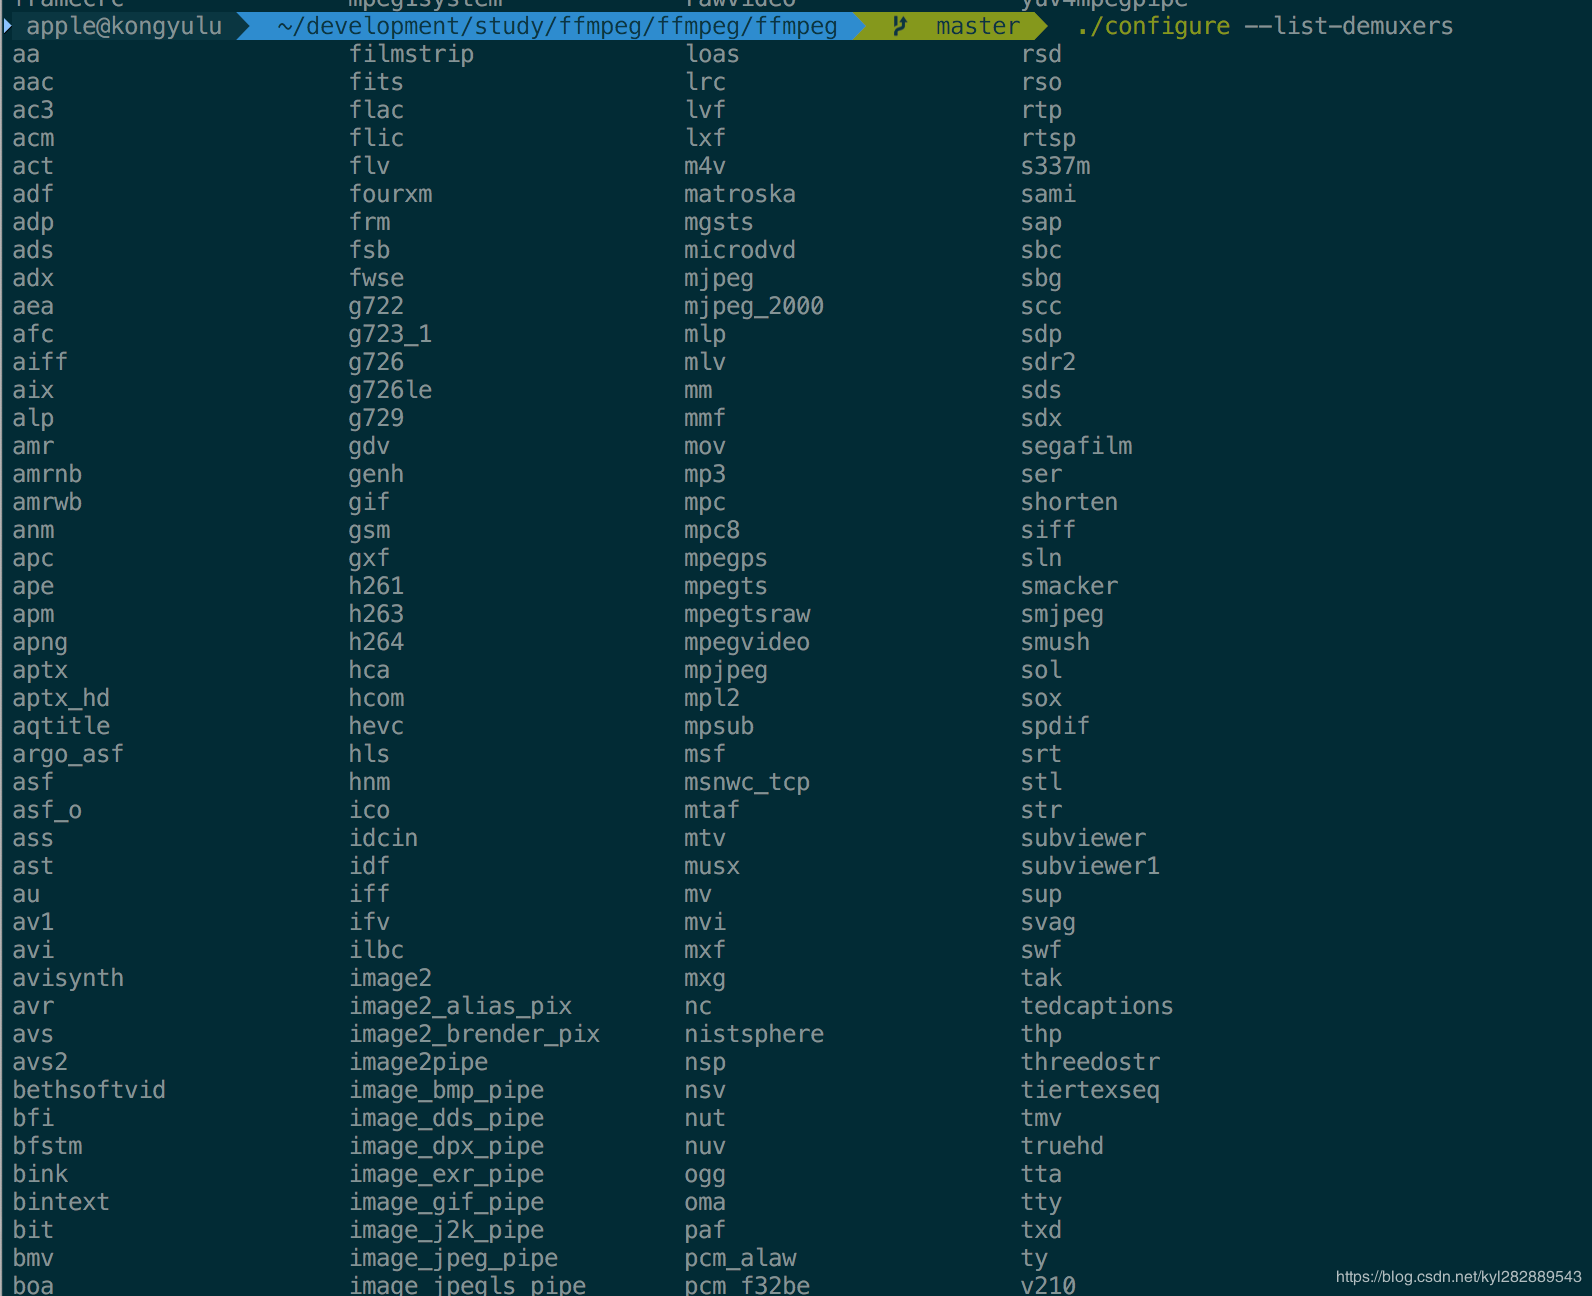Click the 'g726le' entry
Image resolution: width=1592 pixels, height=1296 pixels.
[391, 390]
